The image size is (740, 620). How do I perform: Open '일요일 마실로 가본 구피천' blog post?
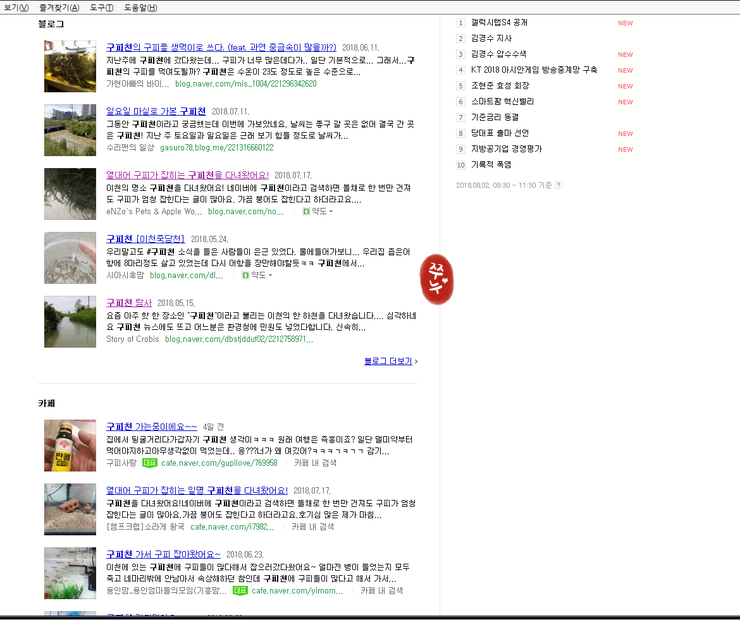point(156,111)
